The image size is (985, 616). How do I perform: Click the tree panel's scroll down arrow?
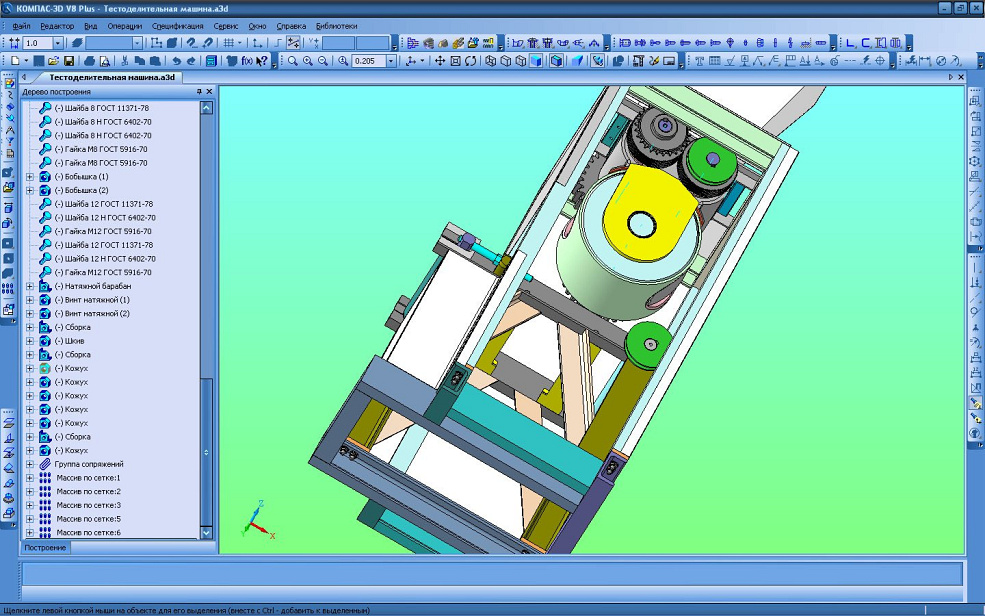[207, 533]
